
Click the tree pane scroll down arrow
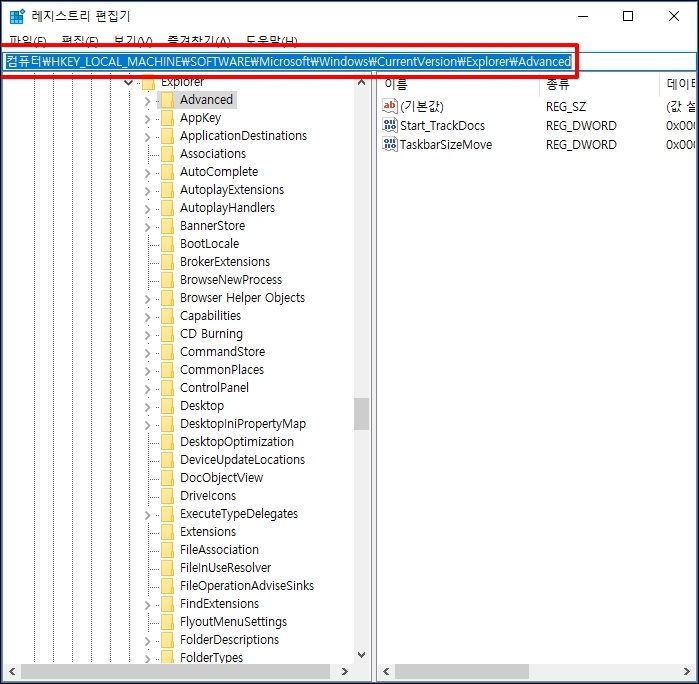click(362, 655)
